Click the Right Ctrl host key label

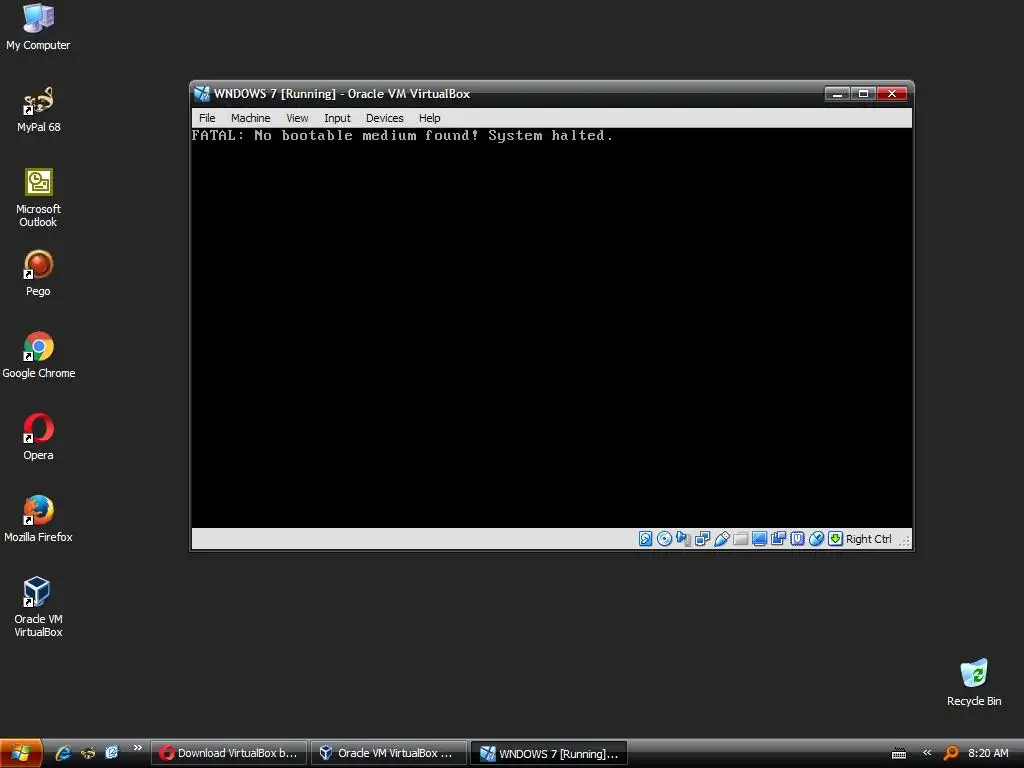pos(869,539)
